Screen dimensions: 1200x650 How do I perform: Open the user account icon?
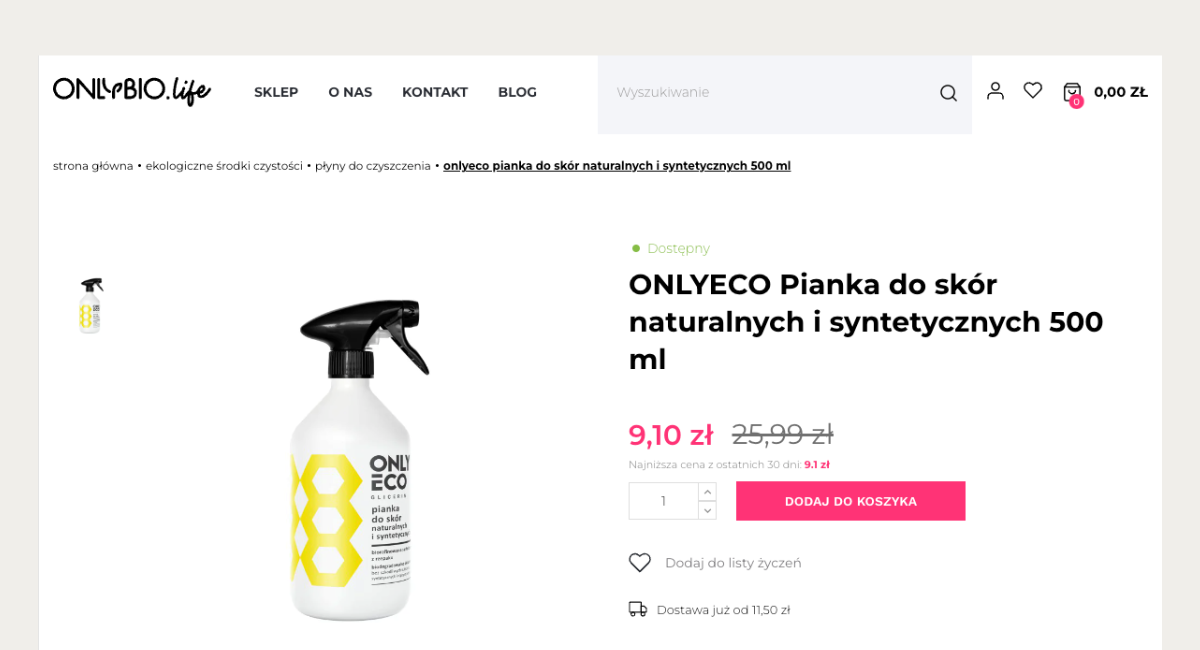995,91
